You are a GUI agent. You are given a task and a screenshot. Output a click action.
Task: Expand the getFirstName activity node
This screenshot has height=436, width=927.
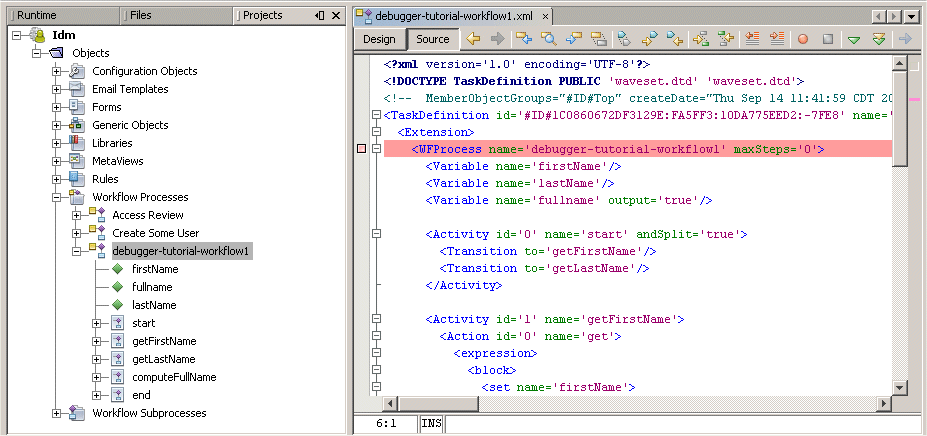click(96, 341)
